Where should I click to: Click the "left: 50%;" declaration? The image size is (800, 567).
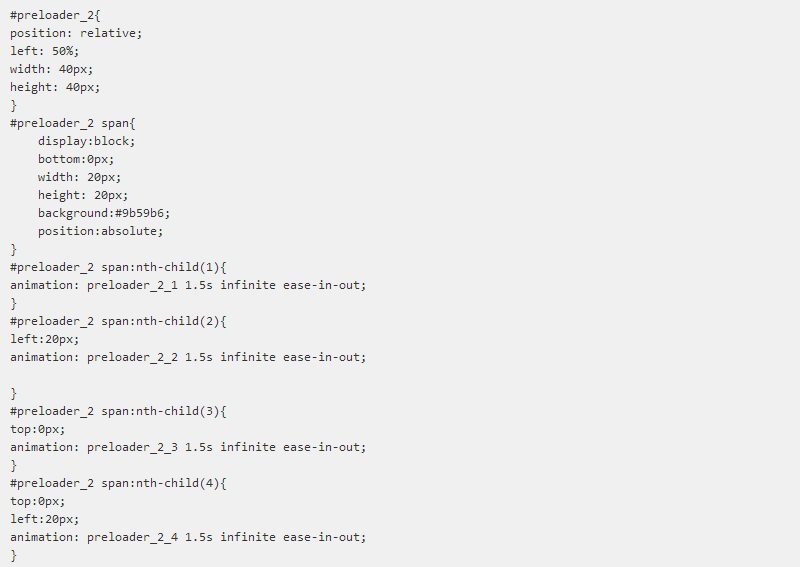44,51
